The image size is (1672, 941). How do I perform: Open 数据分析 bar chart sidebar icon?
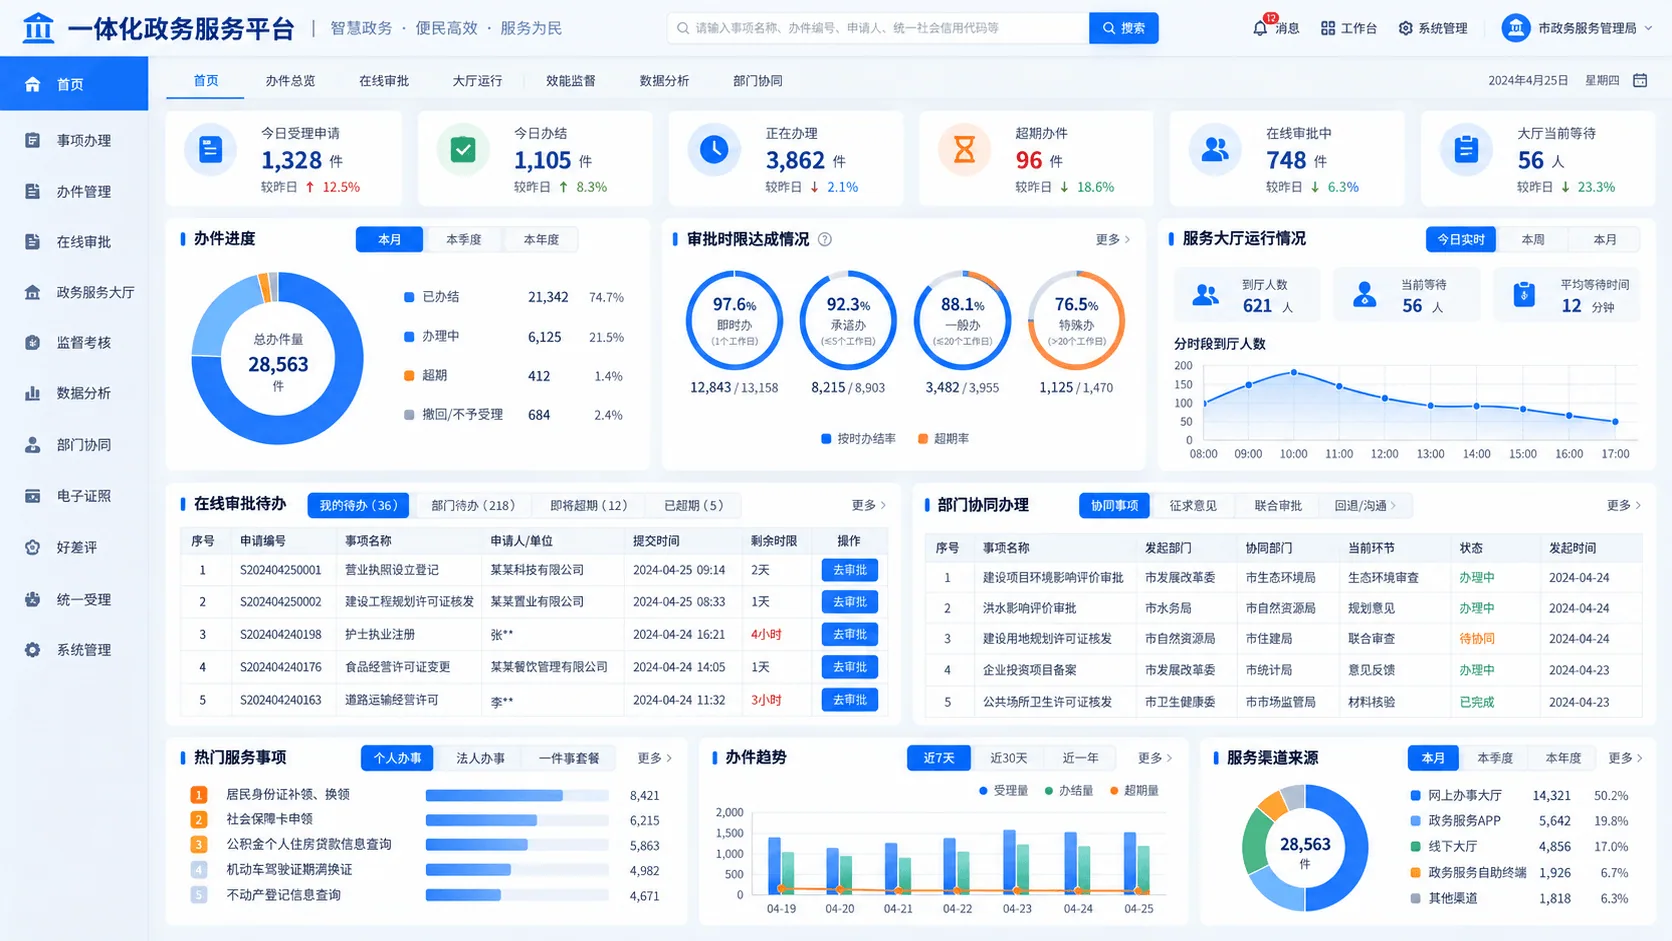[x=33, y=393]
